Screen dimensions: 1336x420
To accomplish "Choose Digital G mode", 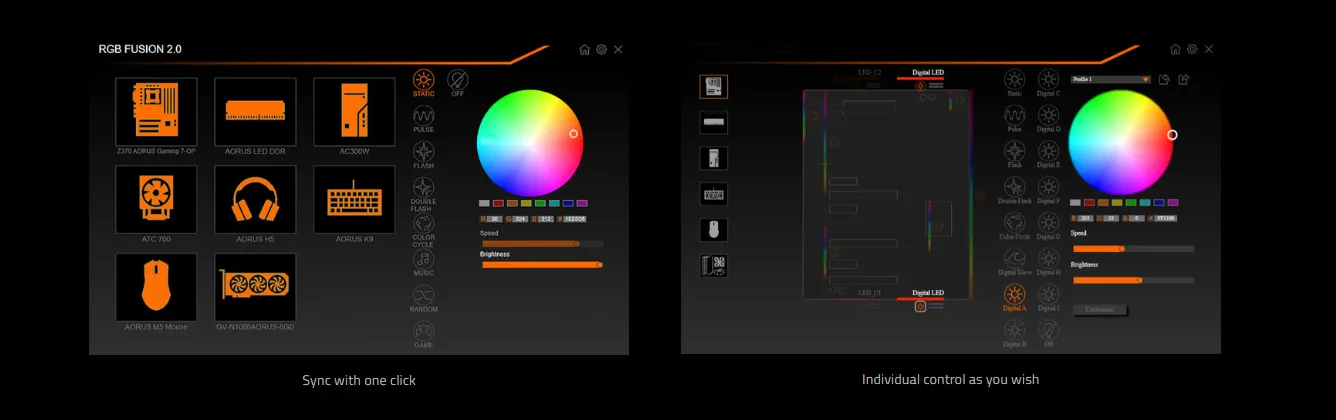I will pyautogui.click(x=1048, y=224).
